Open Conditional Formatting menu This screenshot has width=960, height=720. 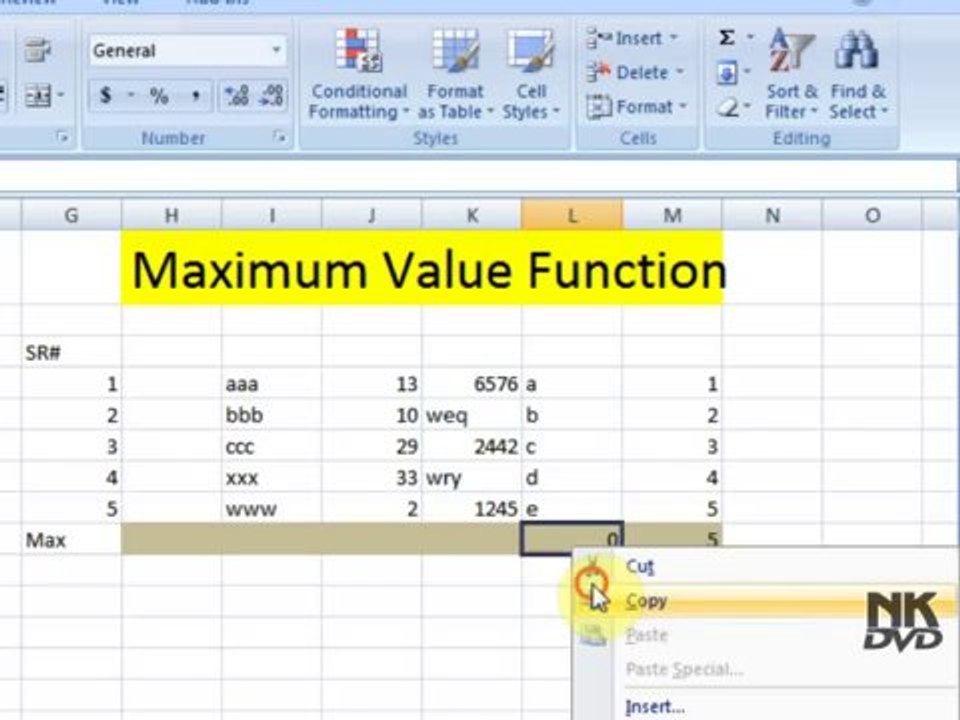[359, 75]
